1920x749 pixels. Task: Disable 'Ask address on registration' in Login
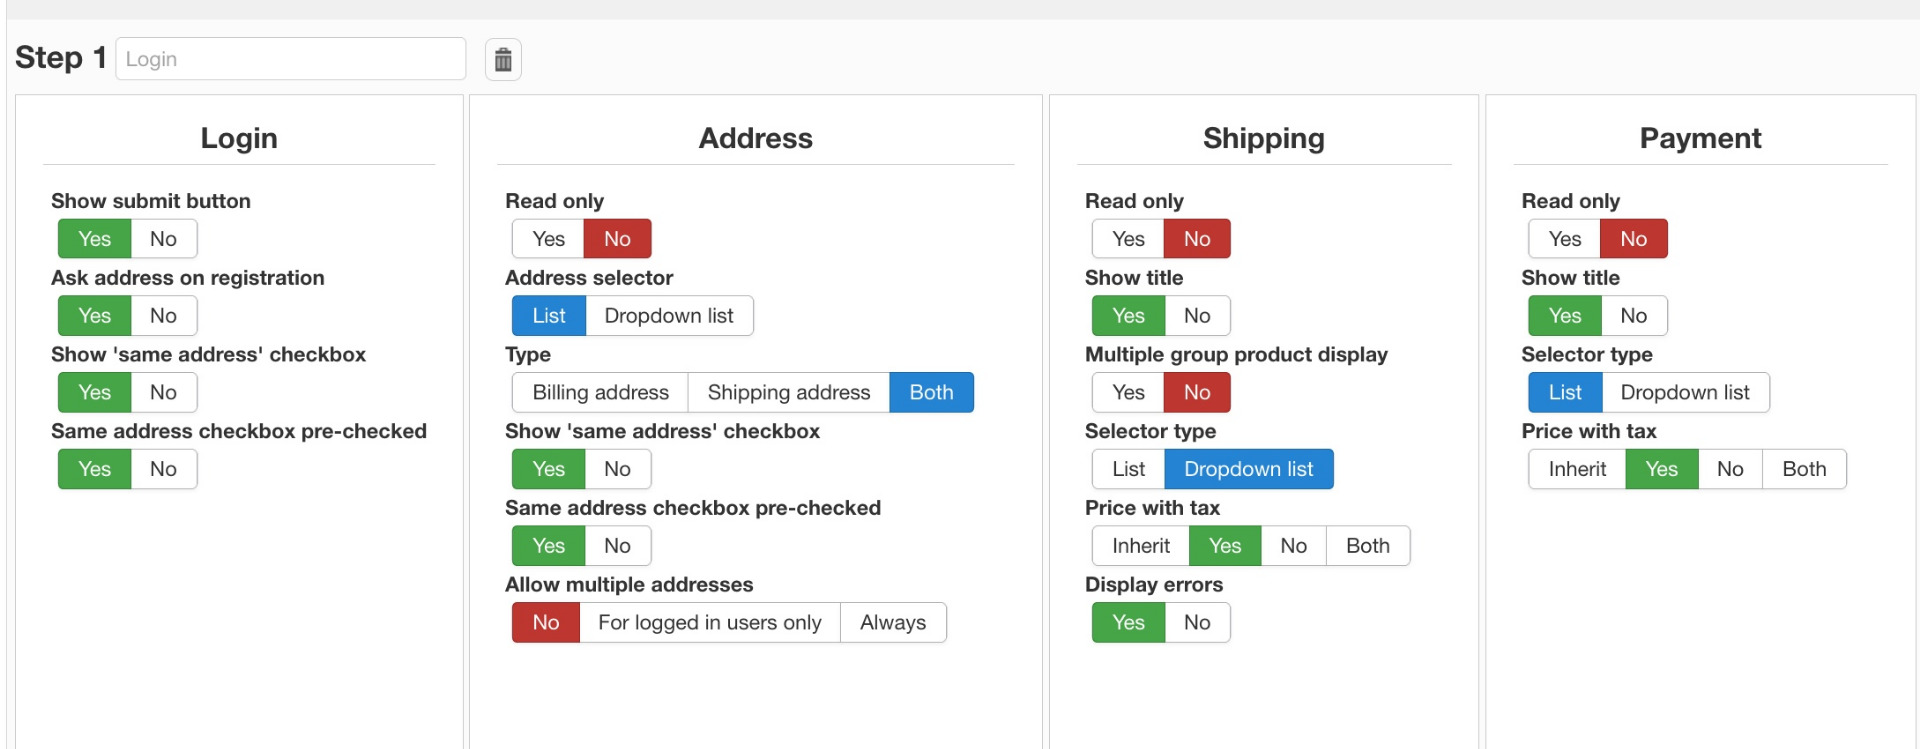point(163,316)
